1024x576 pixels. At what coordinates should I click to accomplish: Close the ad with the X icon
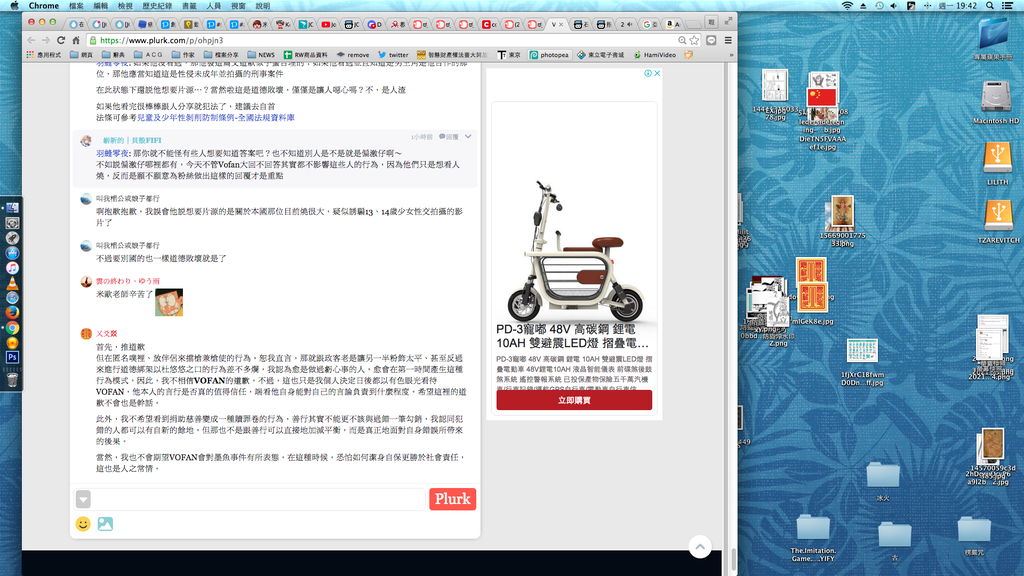click(657, 73)
